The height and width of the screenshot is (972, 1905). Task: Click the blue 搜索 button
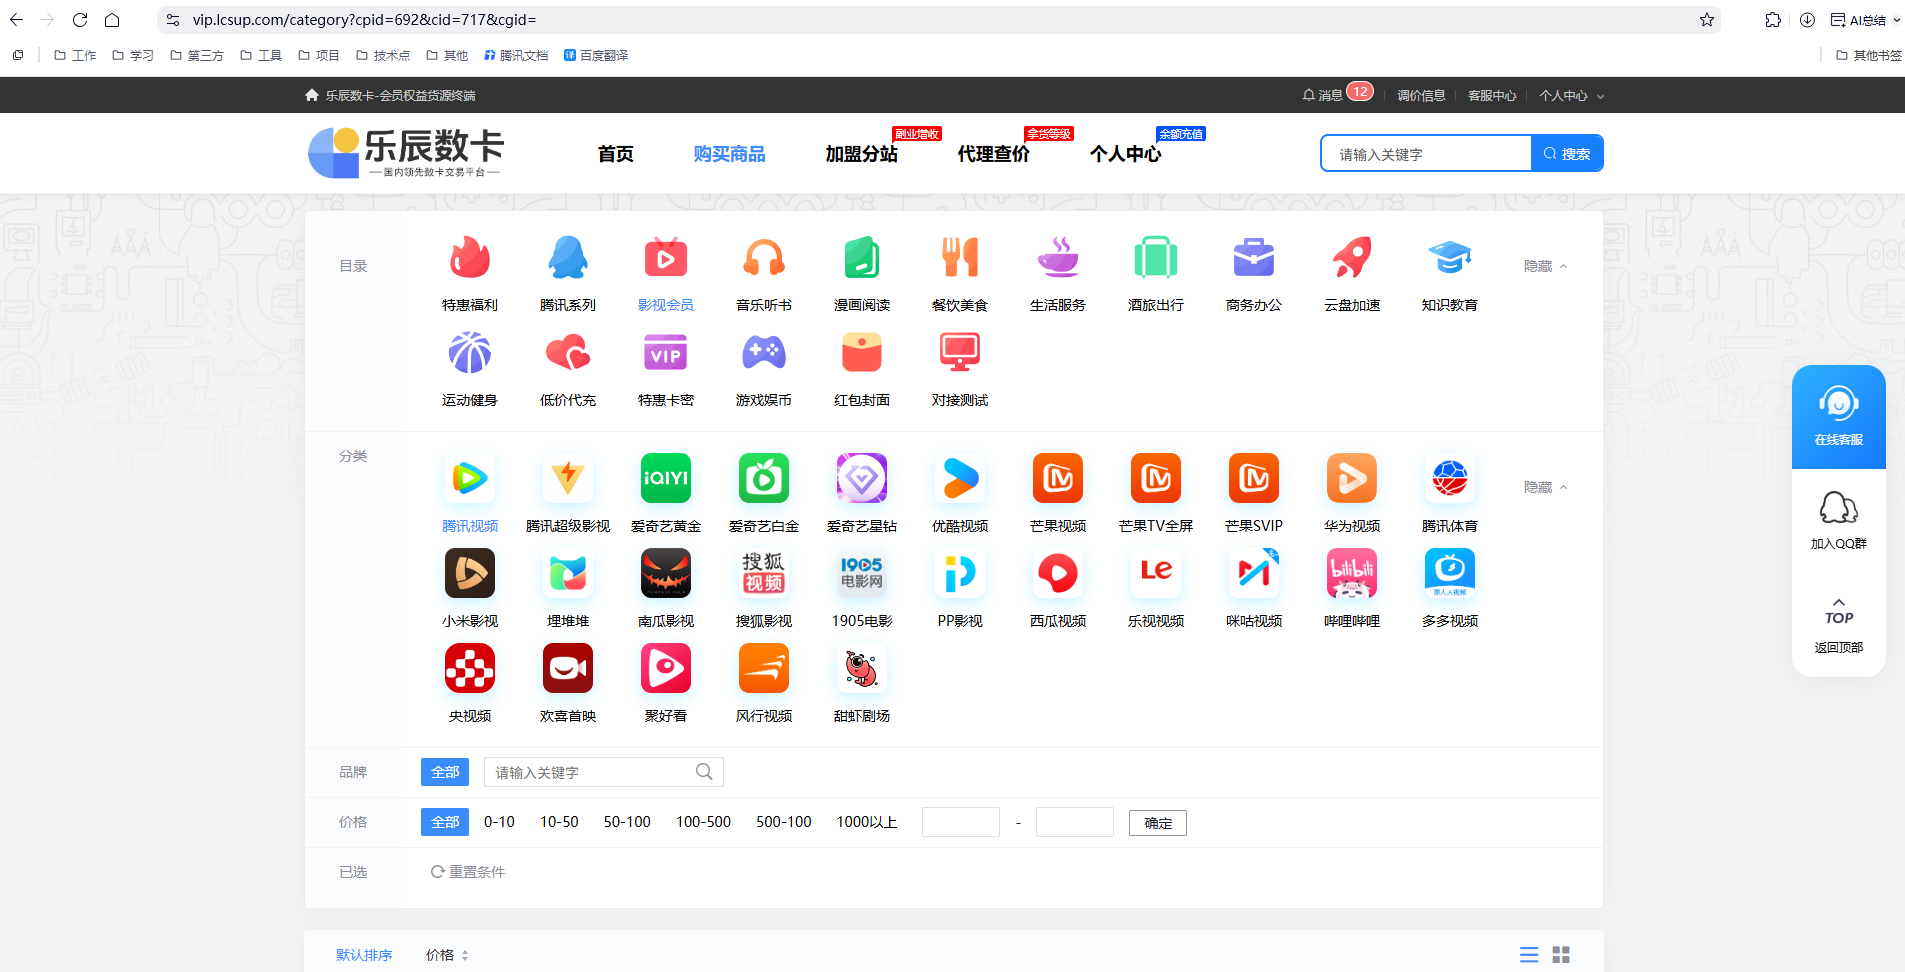1567,153
